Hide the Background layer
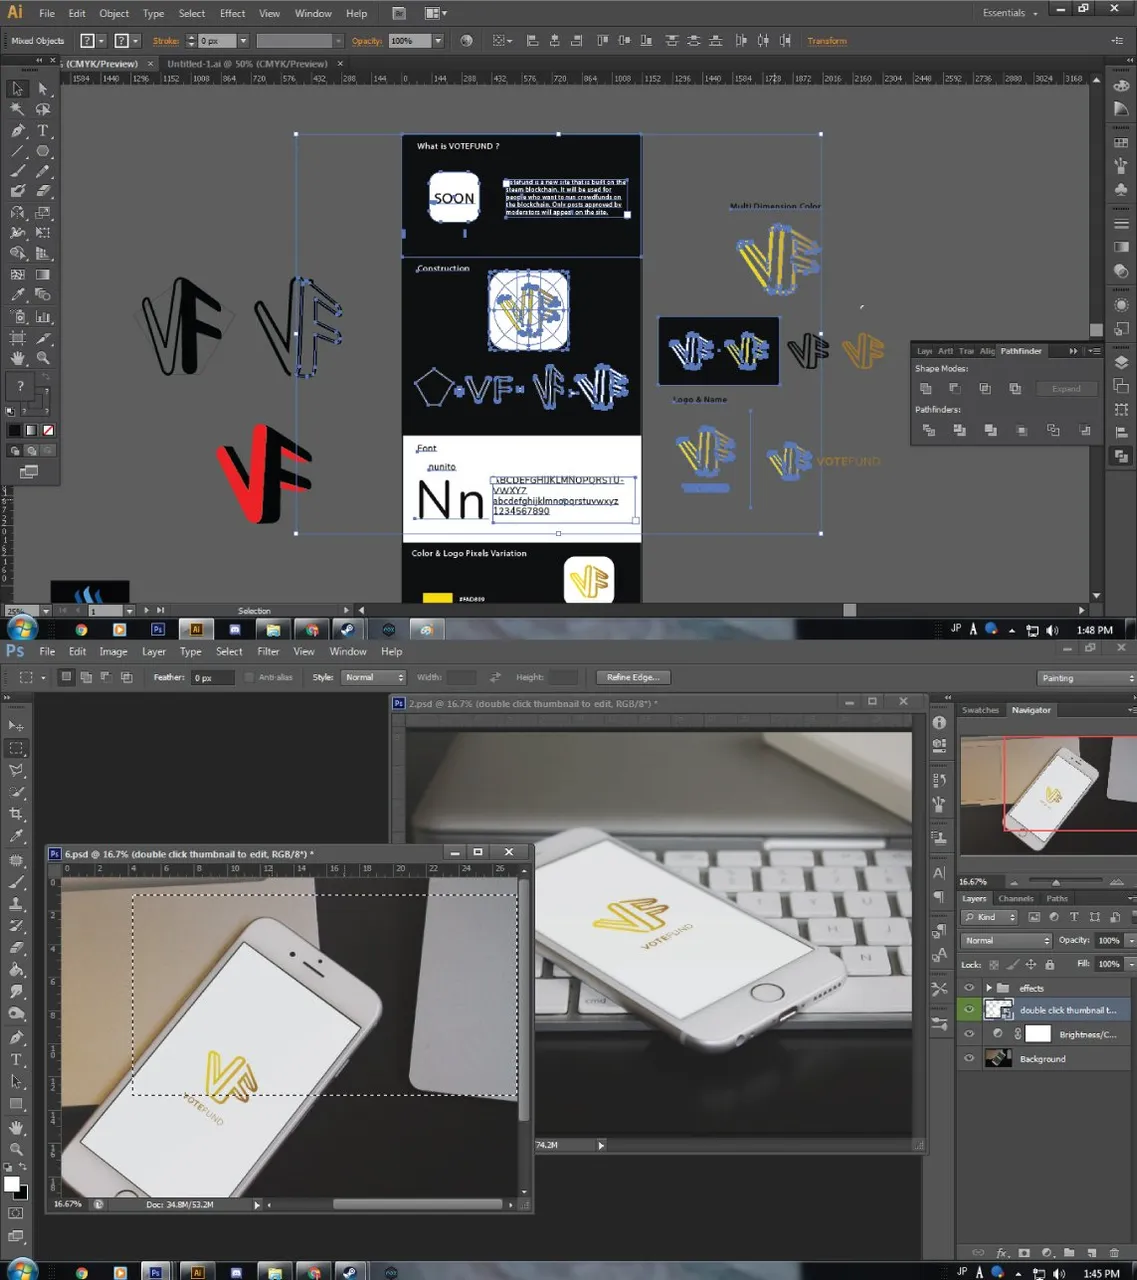1137x1280 pixels. (969, 1059)
